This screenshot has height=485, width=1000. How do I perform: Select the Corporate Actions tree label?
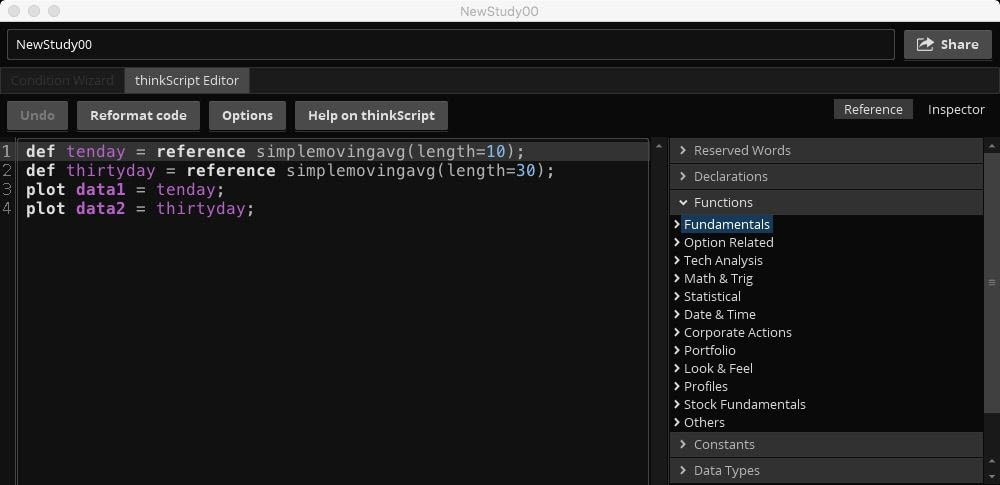738,332
